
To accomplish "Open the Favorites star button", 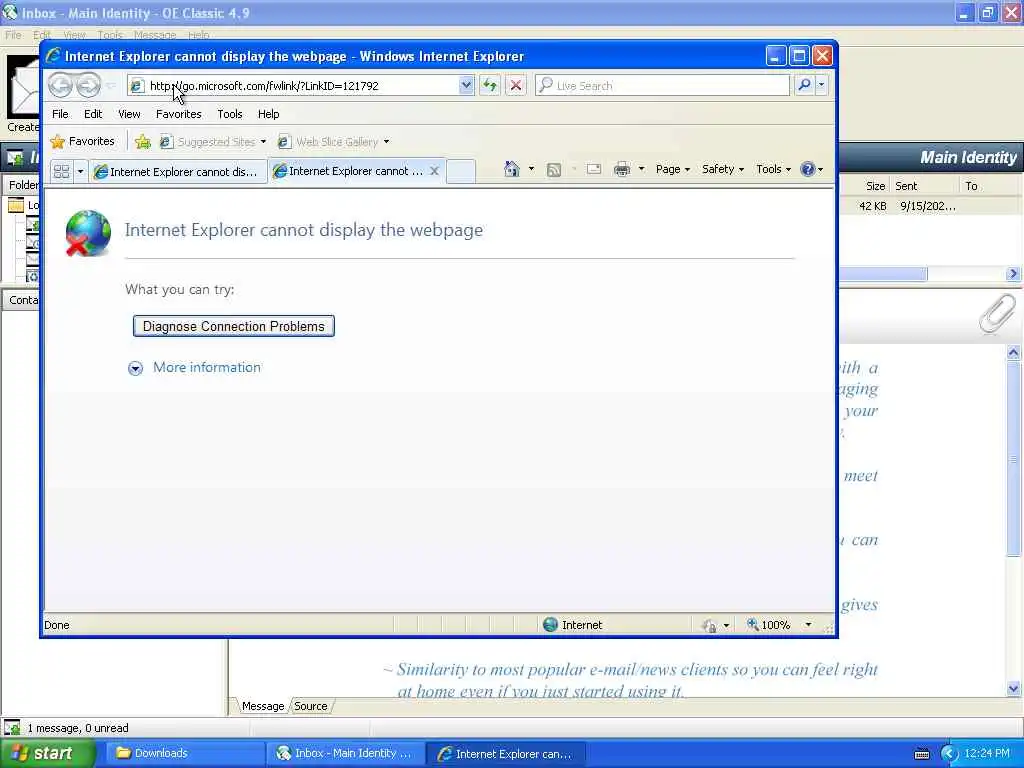I will (82, 141).
